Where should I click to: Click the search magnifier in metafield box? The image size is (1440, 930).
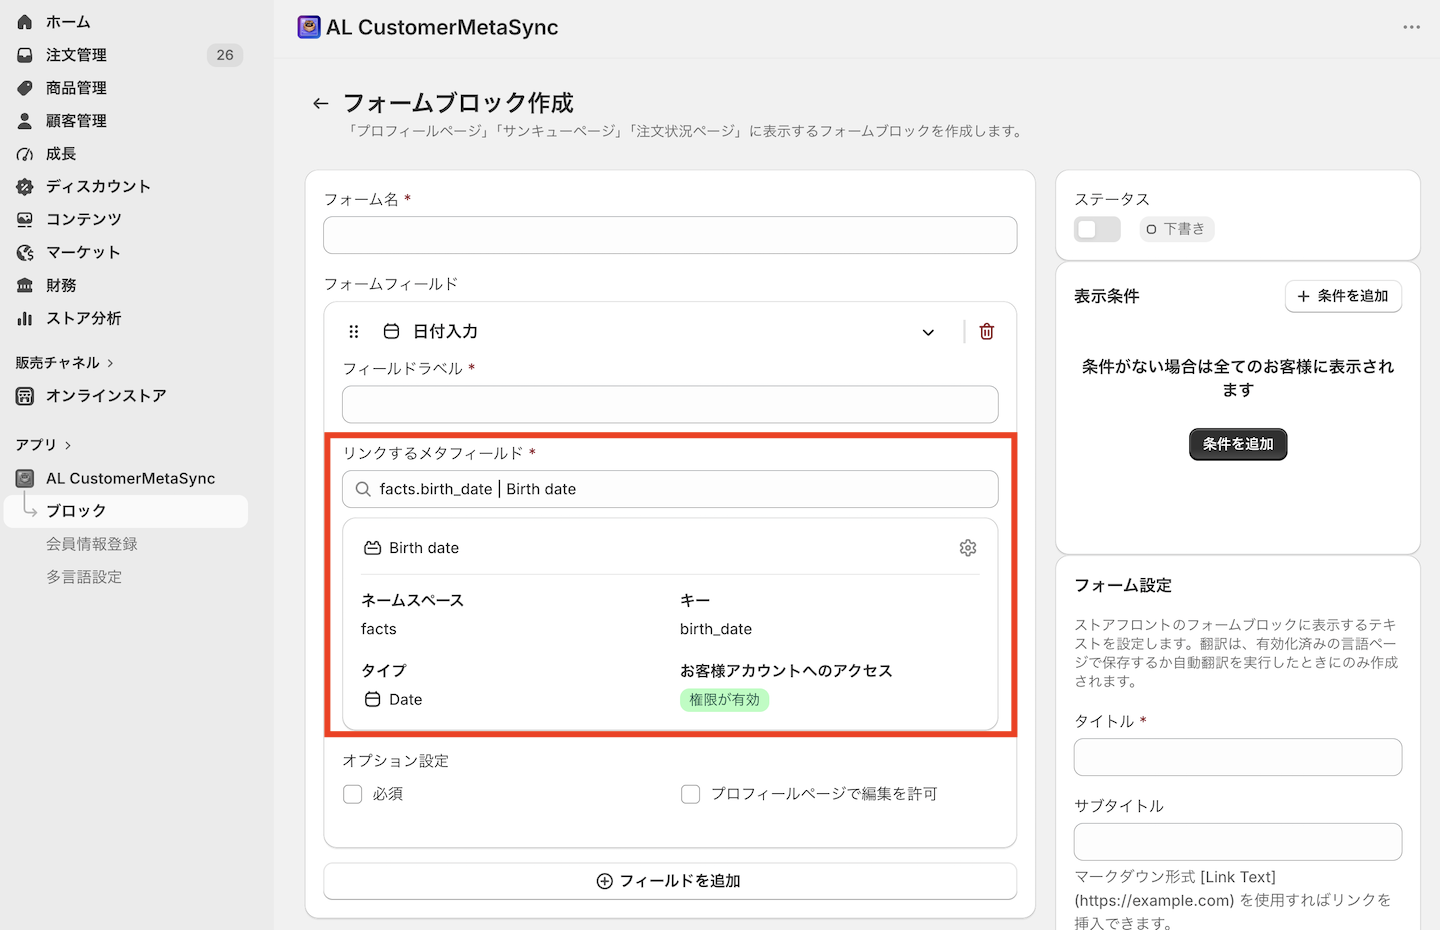click(363, 489)
